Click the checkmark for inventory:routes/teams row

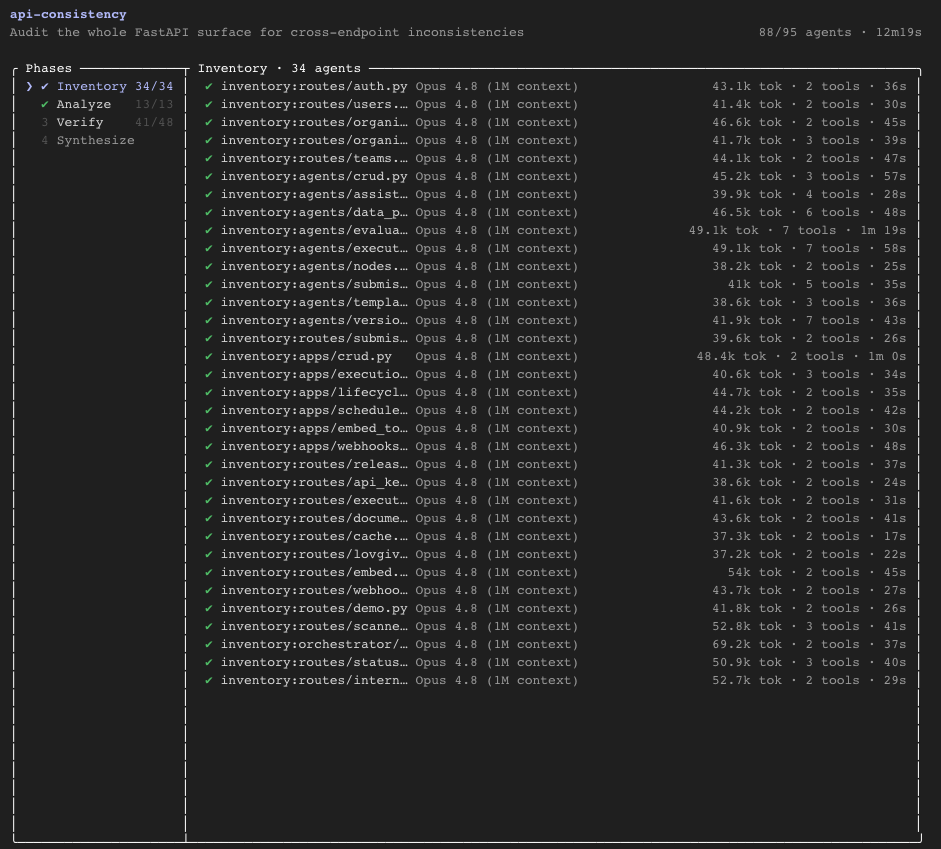(209, 158)
